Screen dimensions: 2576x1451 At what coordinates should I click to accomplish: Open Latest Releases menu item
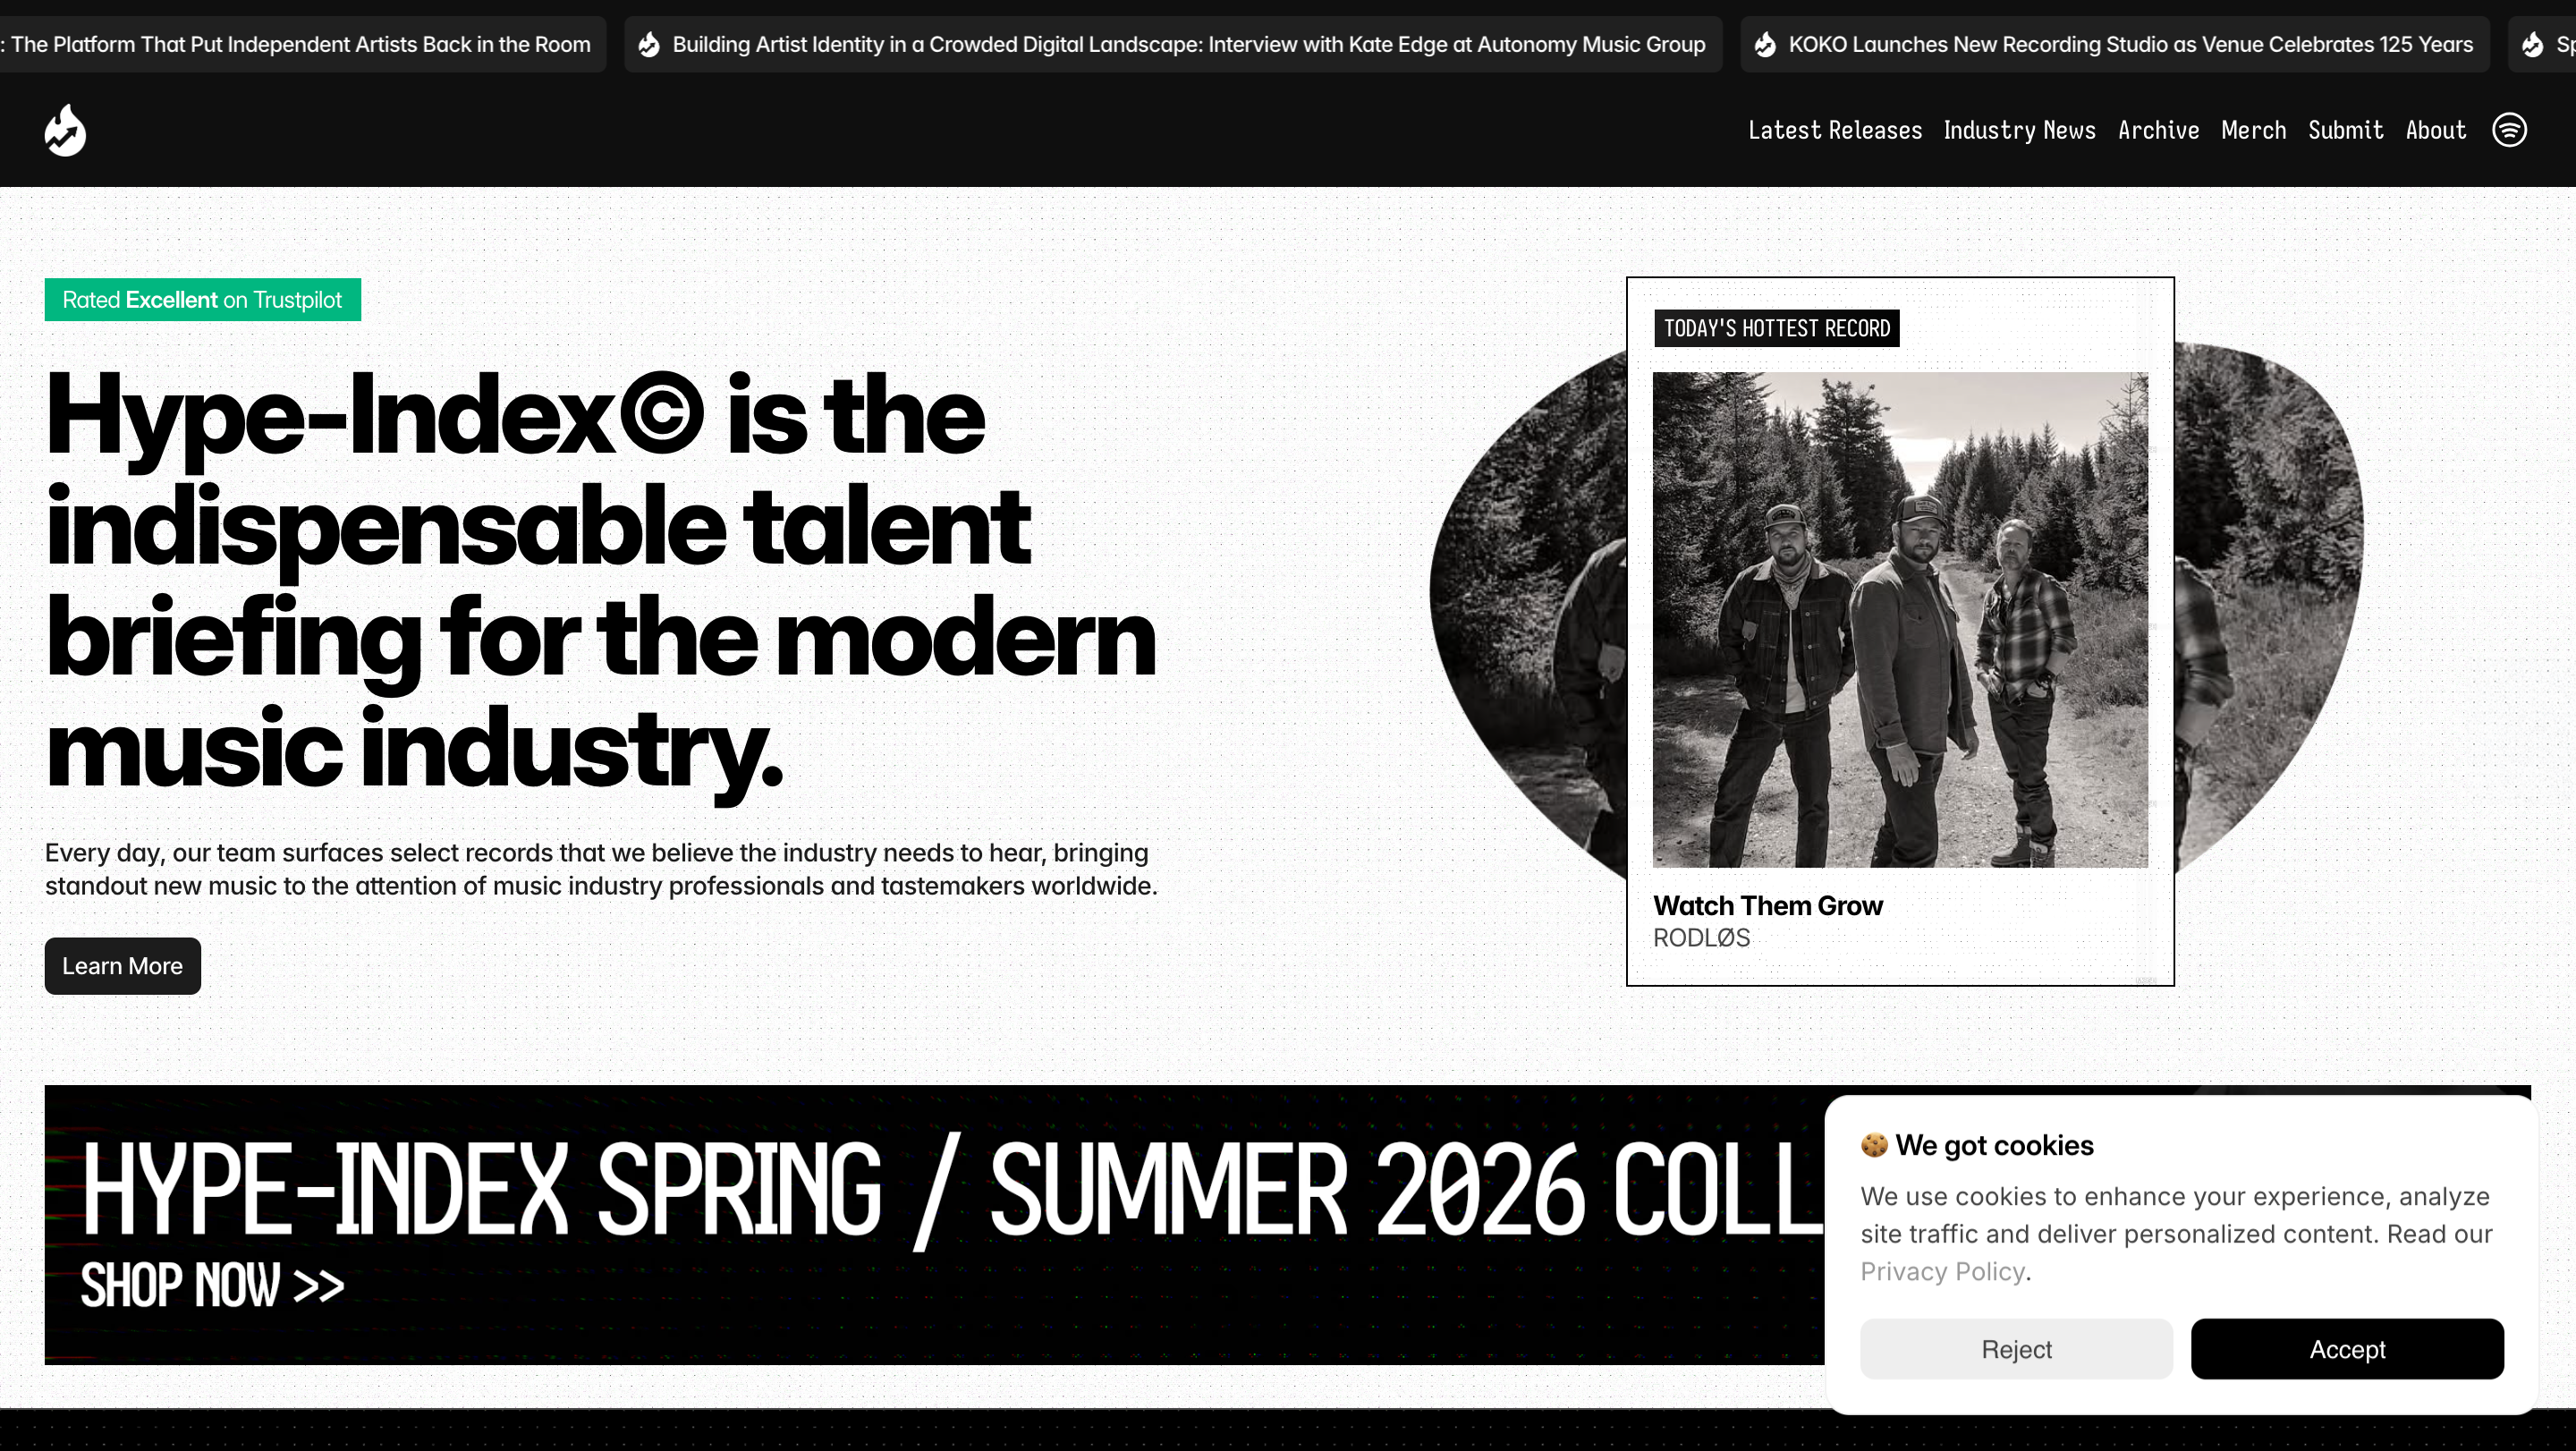pyautogui.click(x=1834, y=130)
